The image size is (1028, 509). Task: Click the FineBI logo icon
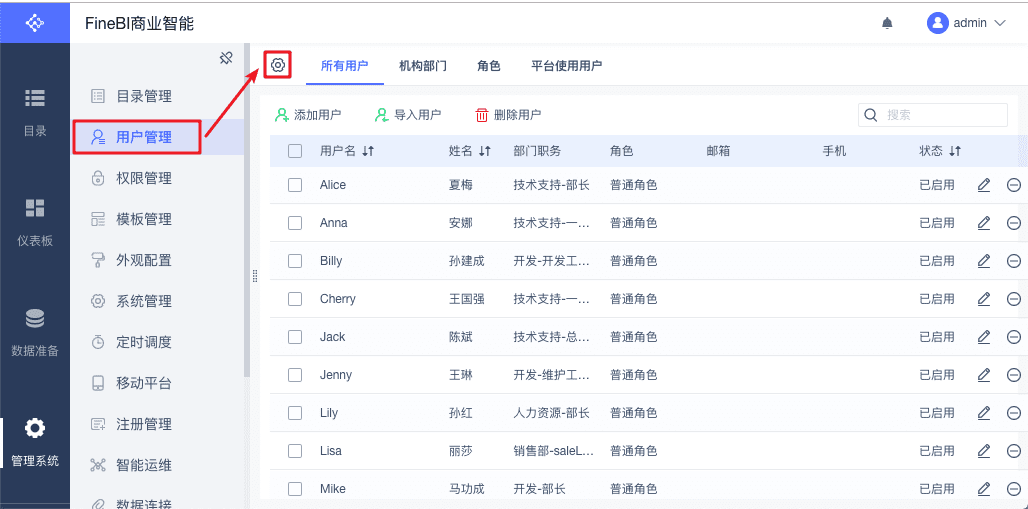point(35,22)
